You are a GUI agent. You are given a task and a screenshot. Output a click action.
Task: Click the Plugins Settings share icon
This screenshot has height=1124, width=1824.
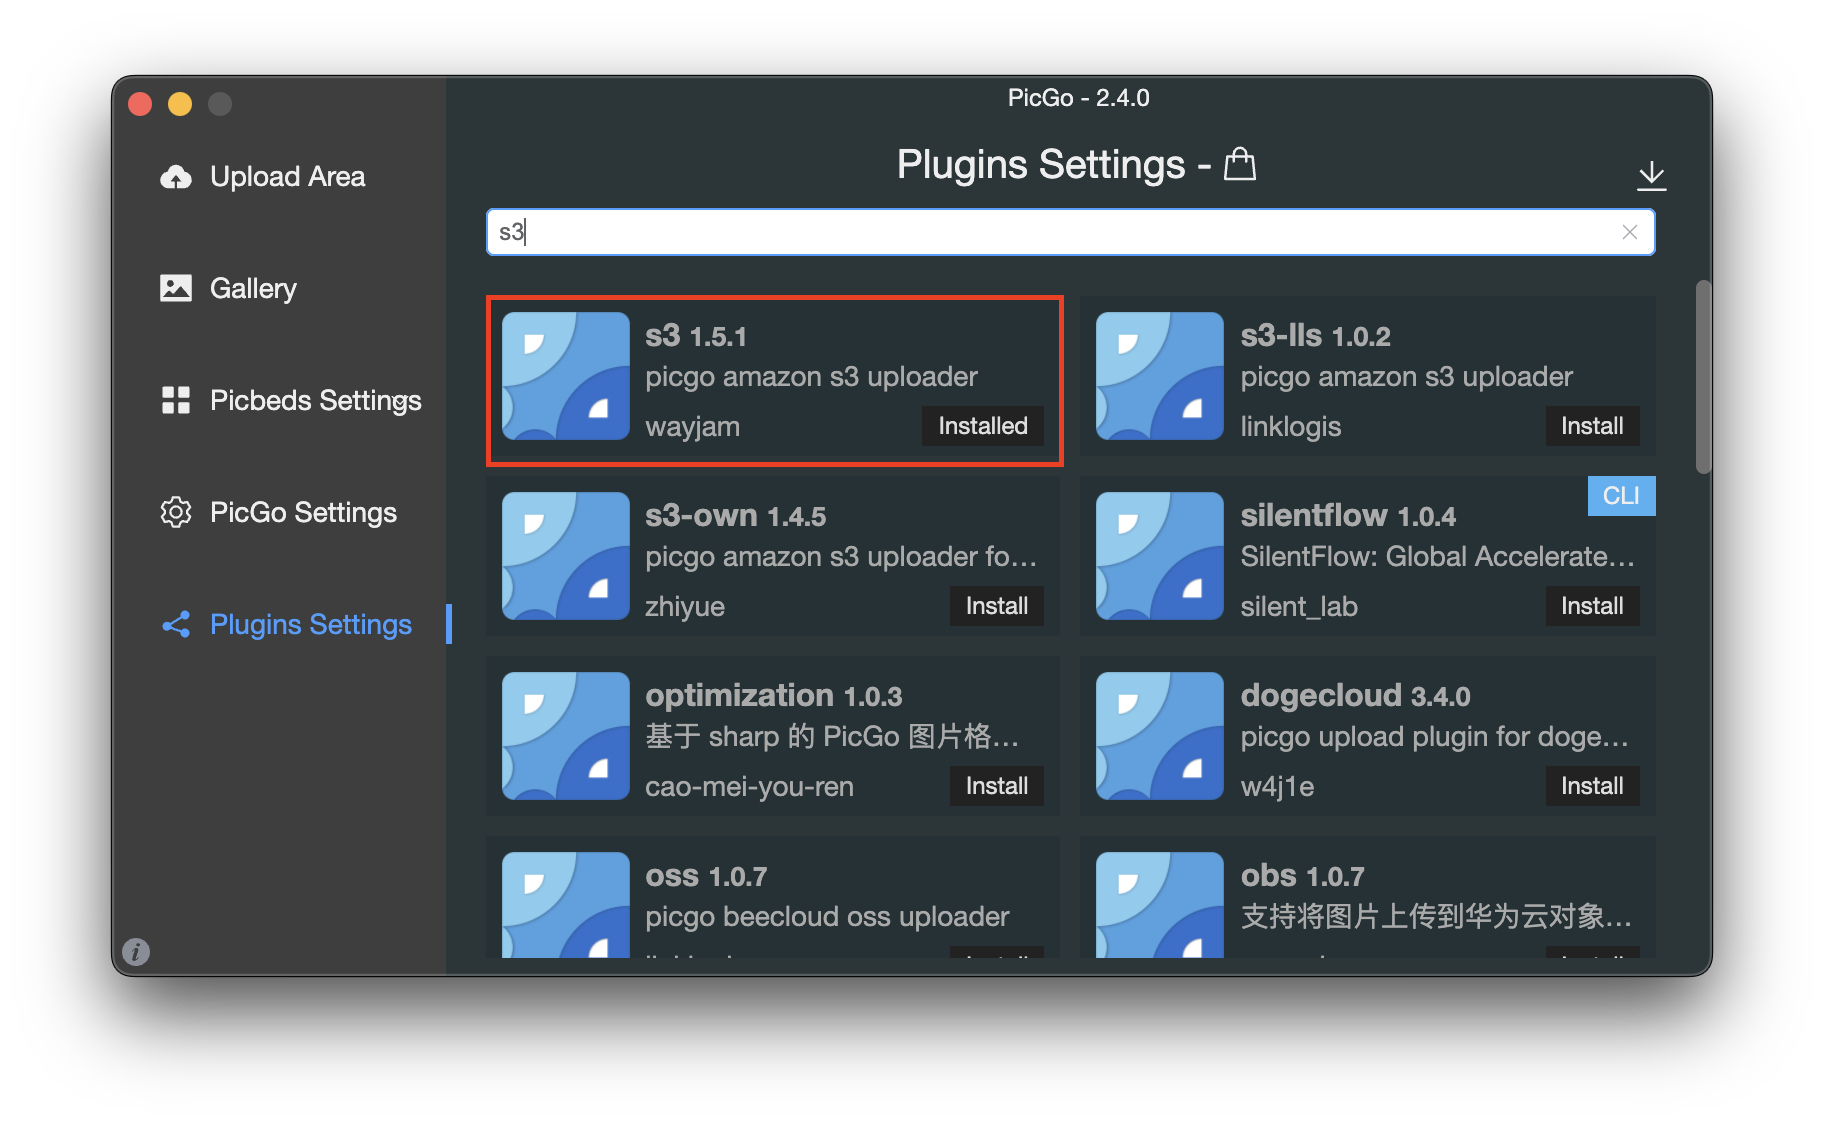pos(176,625)
